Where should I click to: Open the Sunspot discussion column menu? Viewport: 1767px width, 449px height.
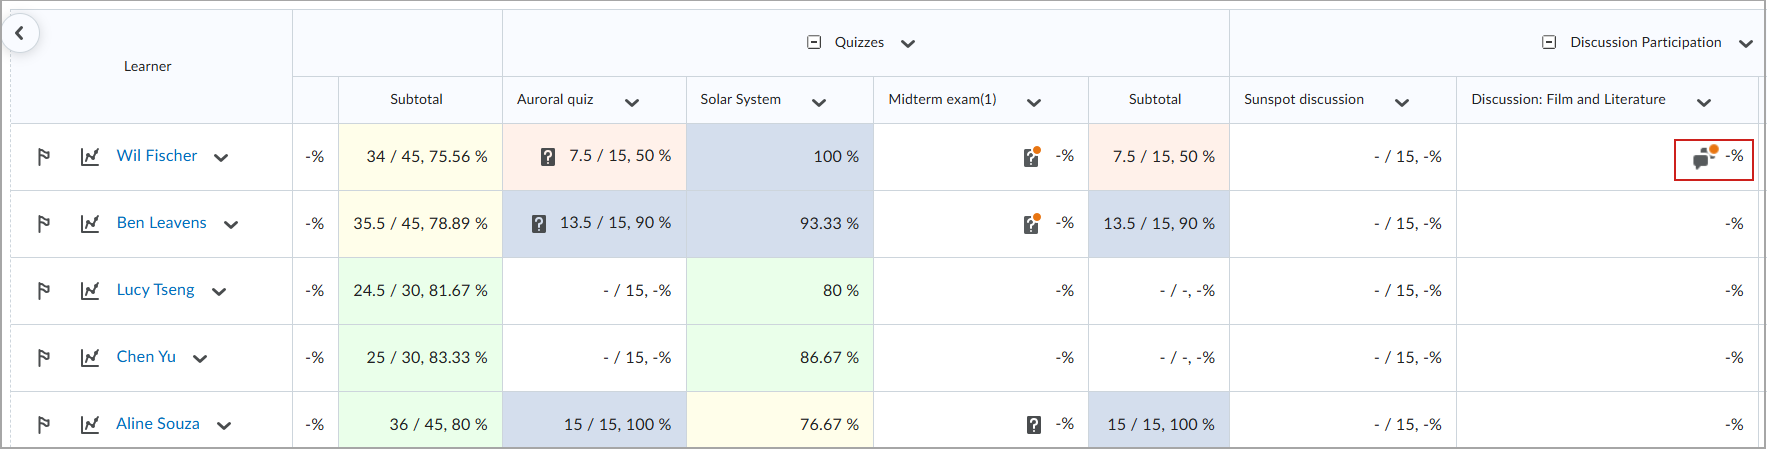click(1402, 102)
